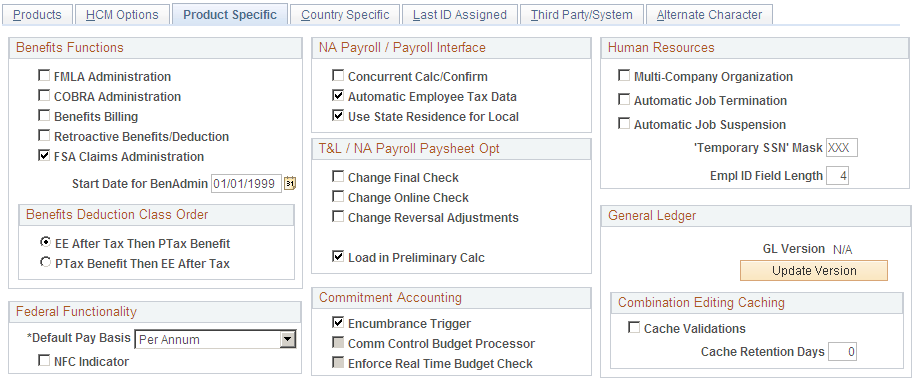Viewport: 920px width, 388px height.
Task: Click the Start Date for BenAdmin field
Action: [246, 184]
